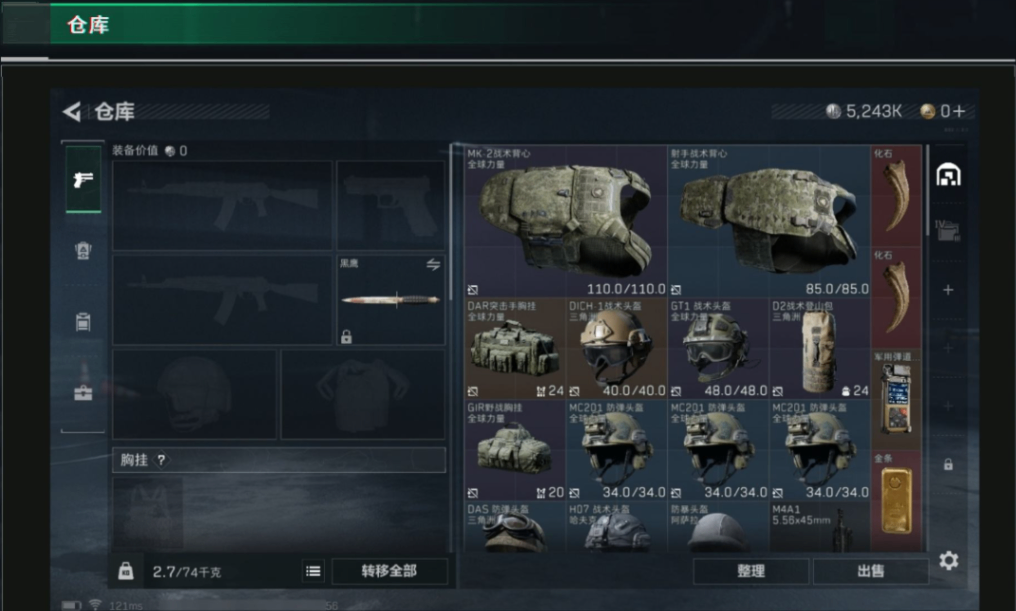The height and width of the screenshot is (611, 1016).
Task: Go back using the warehouse arrow icon
Action: tap(72, 111)
